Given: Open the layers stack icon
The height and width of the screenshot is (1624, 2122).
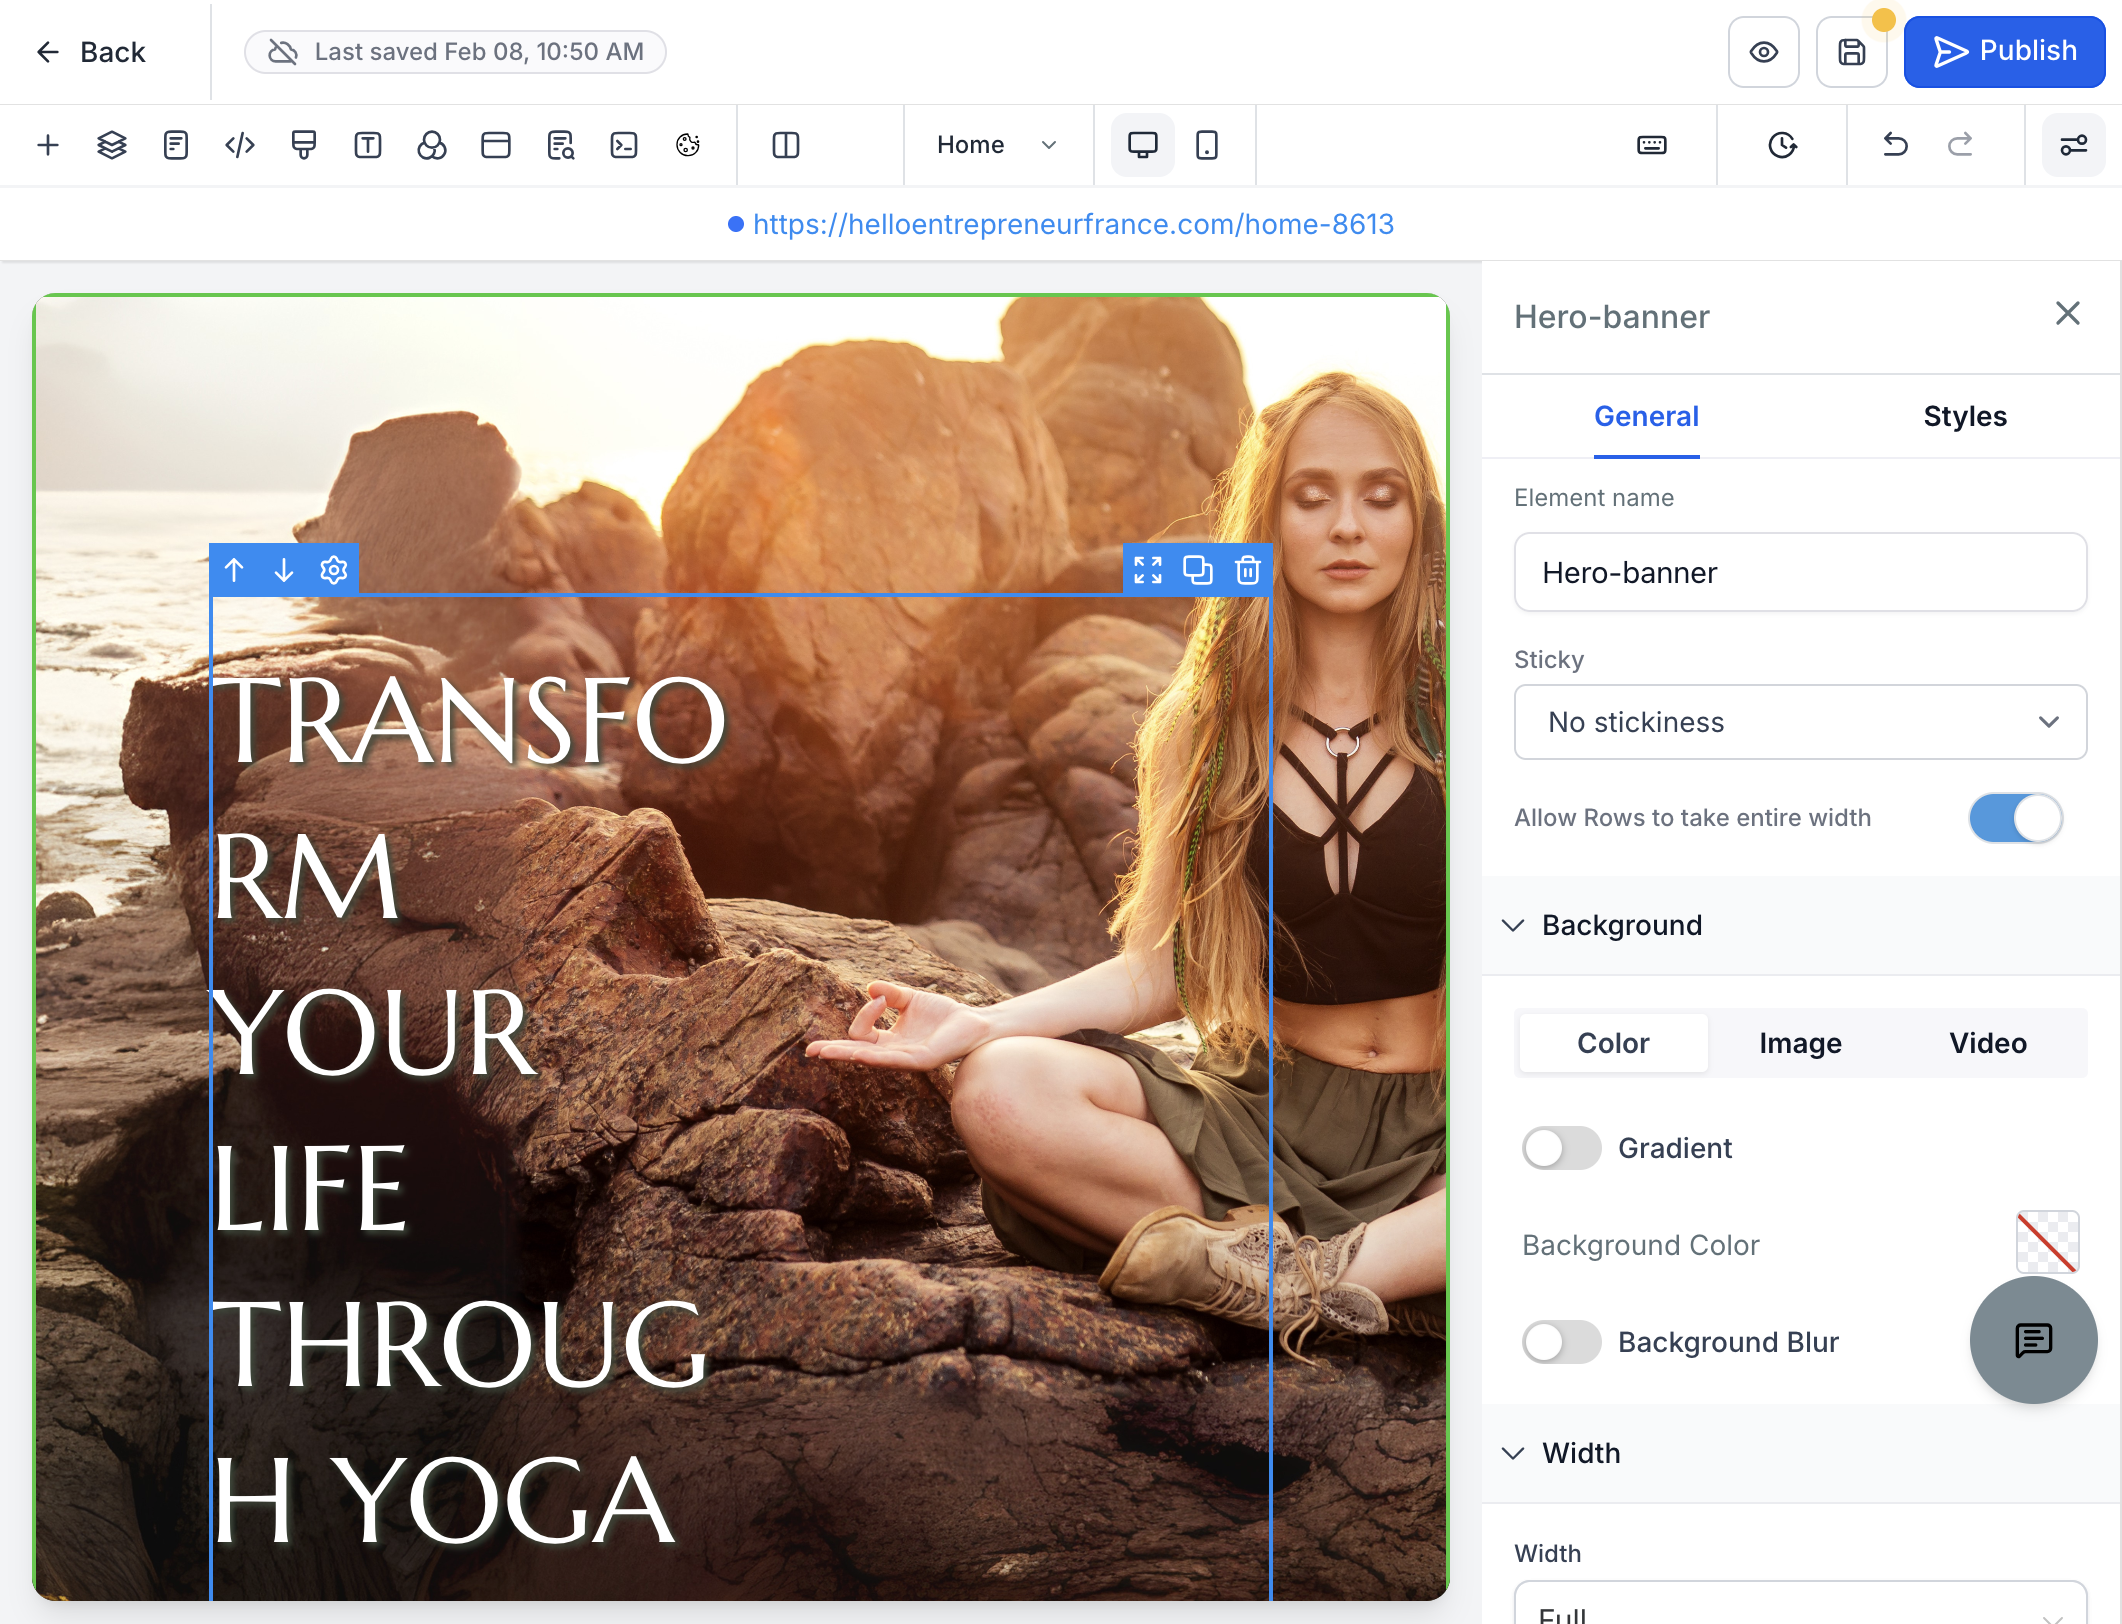Looking at the screenshot, I should coord(111,145).
